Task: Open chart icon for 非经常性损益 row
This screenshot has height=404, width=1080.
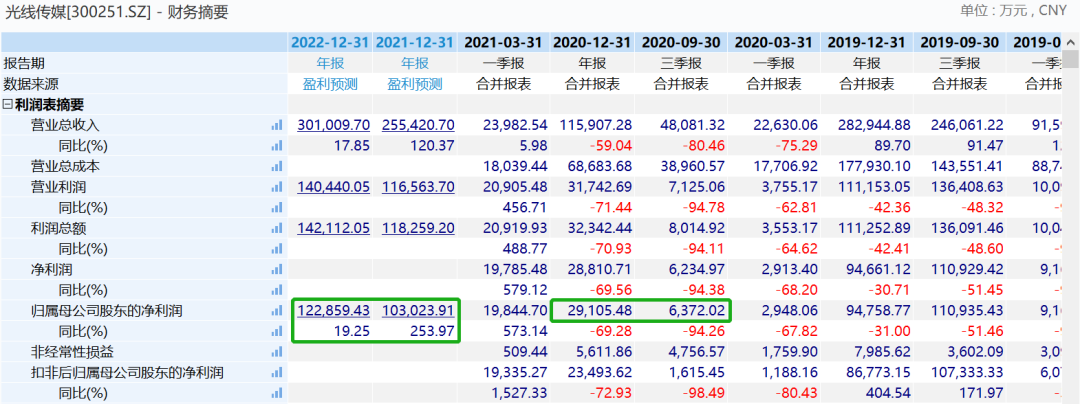Action: [277, 352]
